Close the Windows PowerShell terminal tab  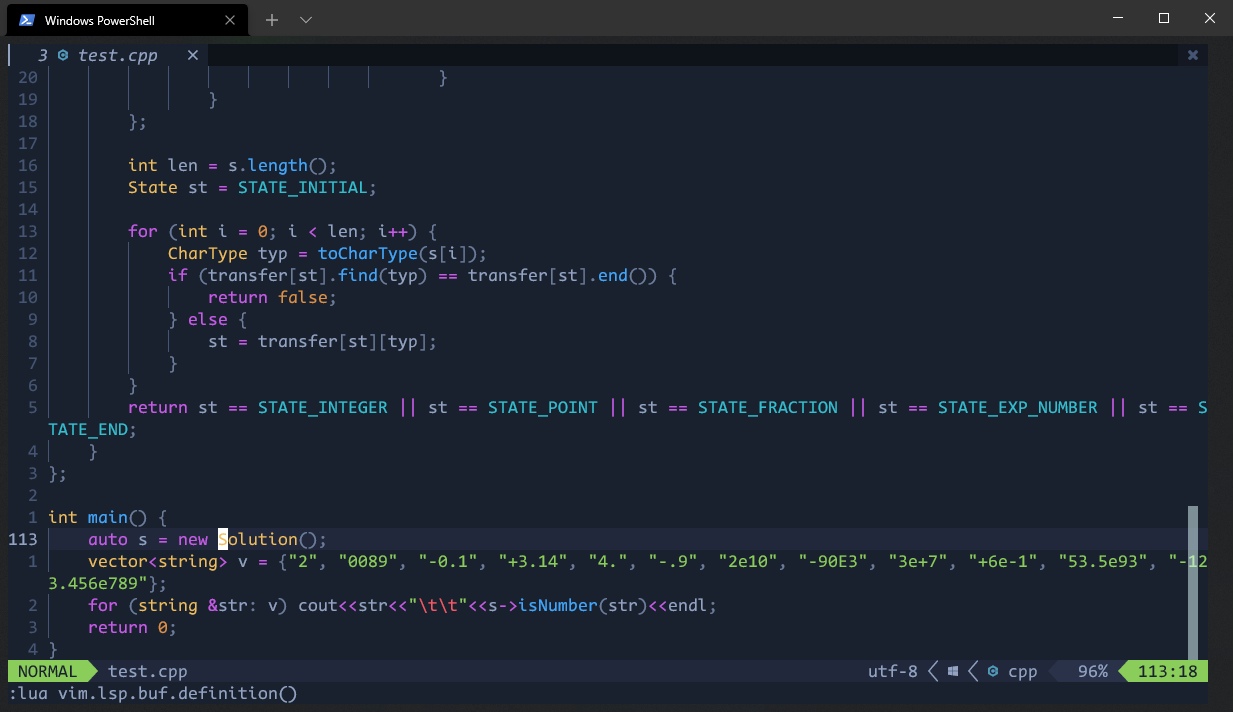point(231,20)
